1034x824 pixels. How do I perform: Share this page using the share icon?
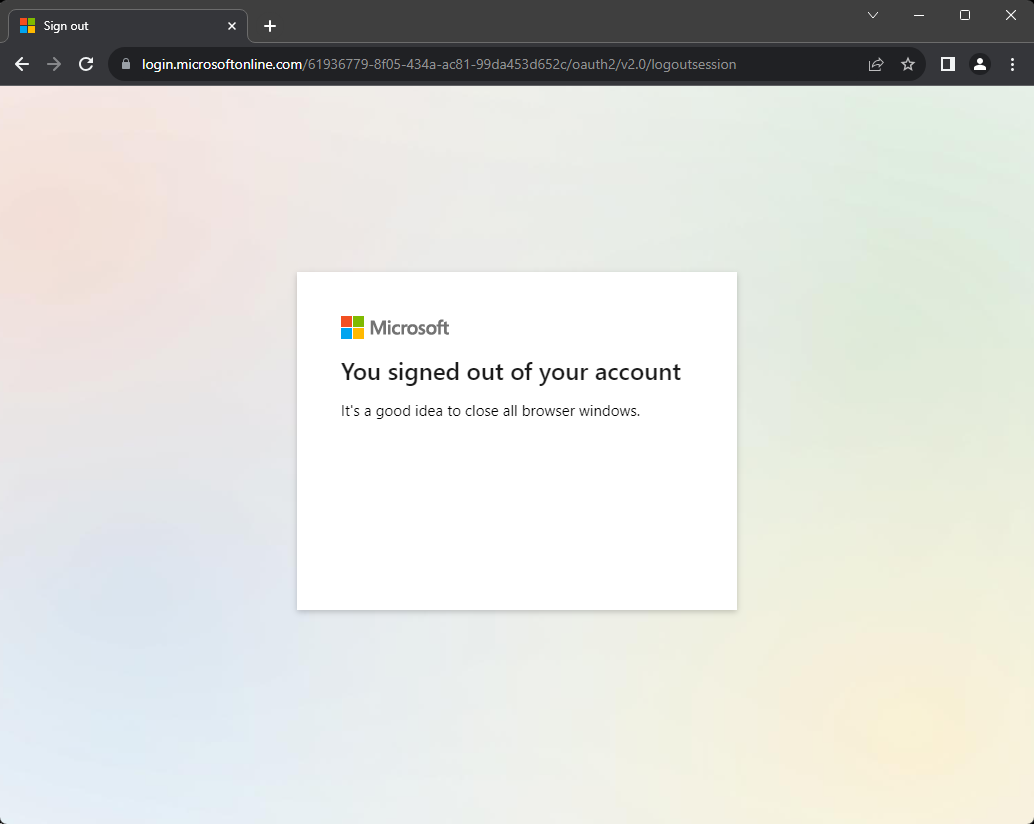(x=876, y=64)
